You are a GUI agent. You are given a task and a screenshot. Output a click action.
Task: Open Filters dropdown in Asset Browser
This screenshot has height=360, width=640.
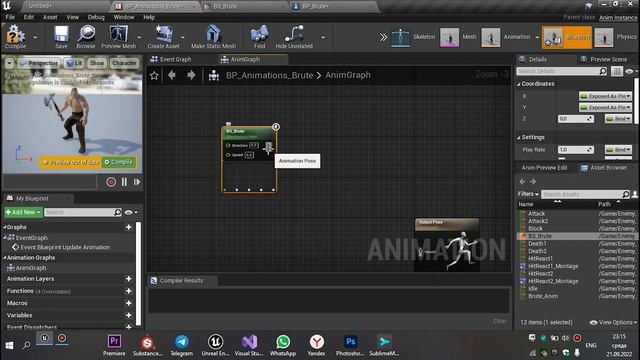528,194
